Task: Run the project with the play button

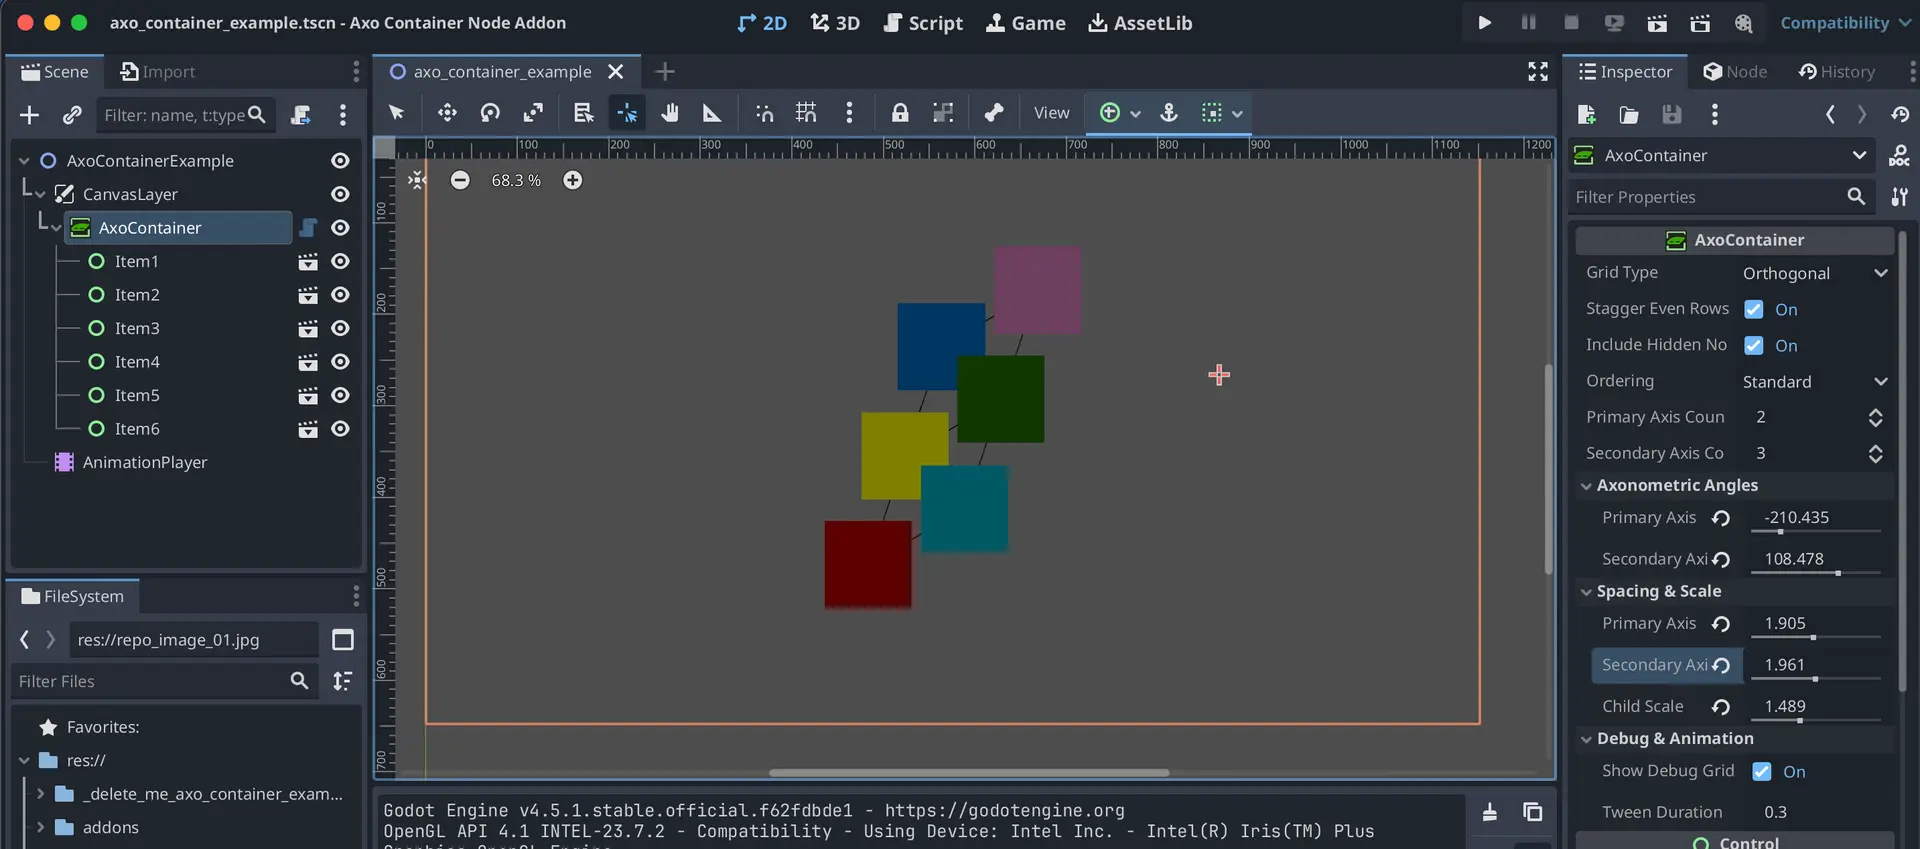Action: pos(1484,23)
